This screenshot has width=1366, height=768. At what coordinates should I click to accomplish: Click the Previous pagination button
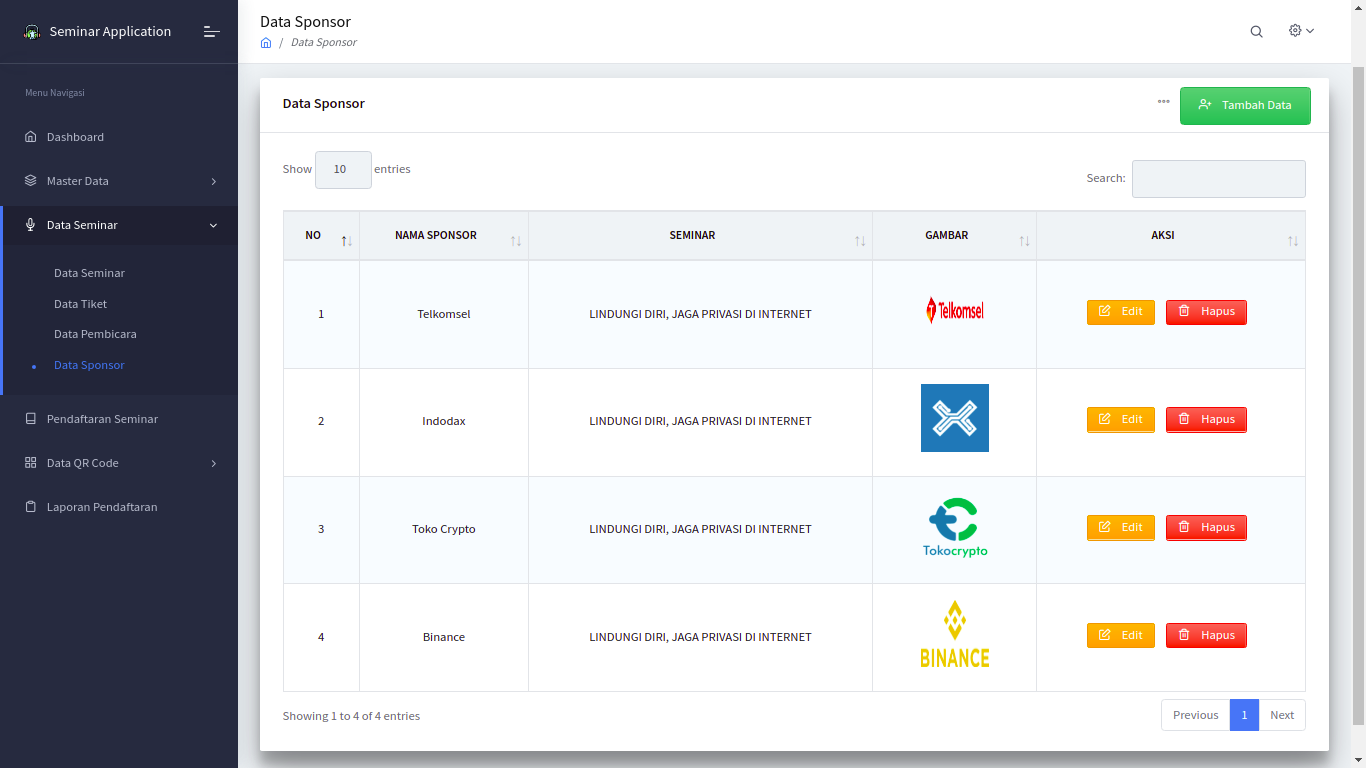1195,715
